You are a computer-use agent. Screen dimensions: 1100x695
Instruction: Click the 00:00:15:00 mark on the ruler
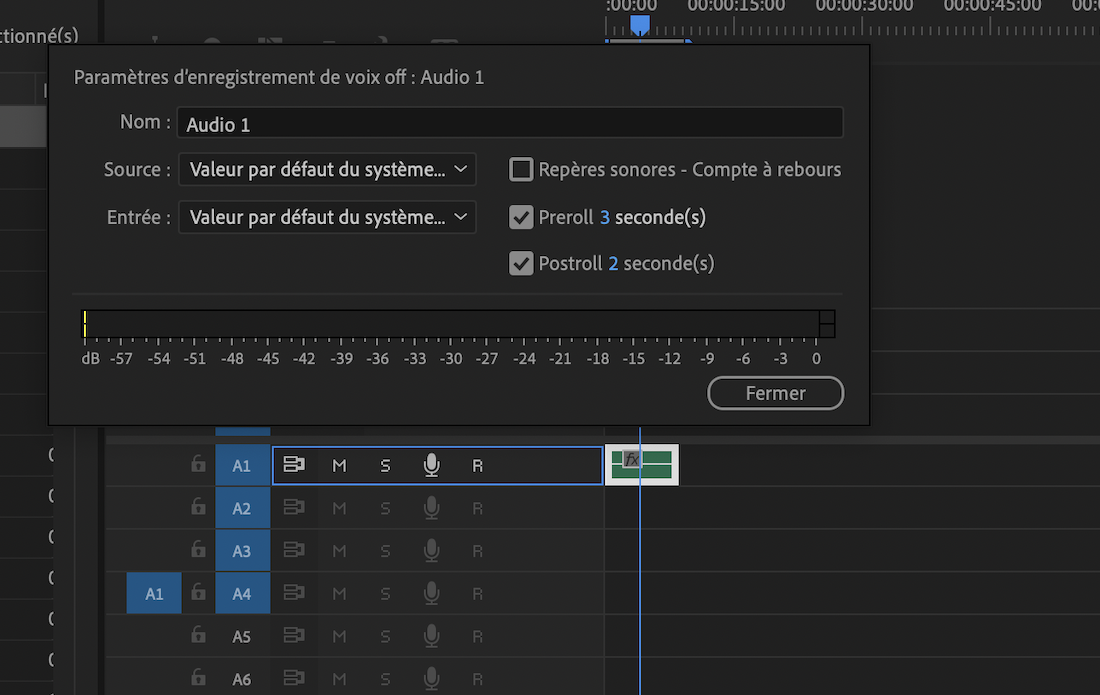[736, 6]
